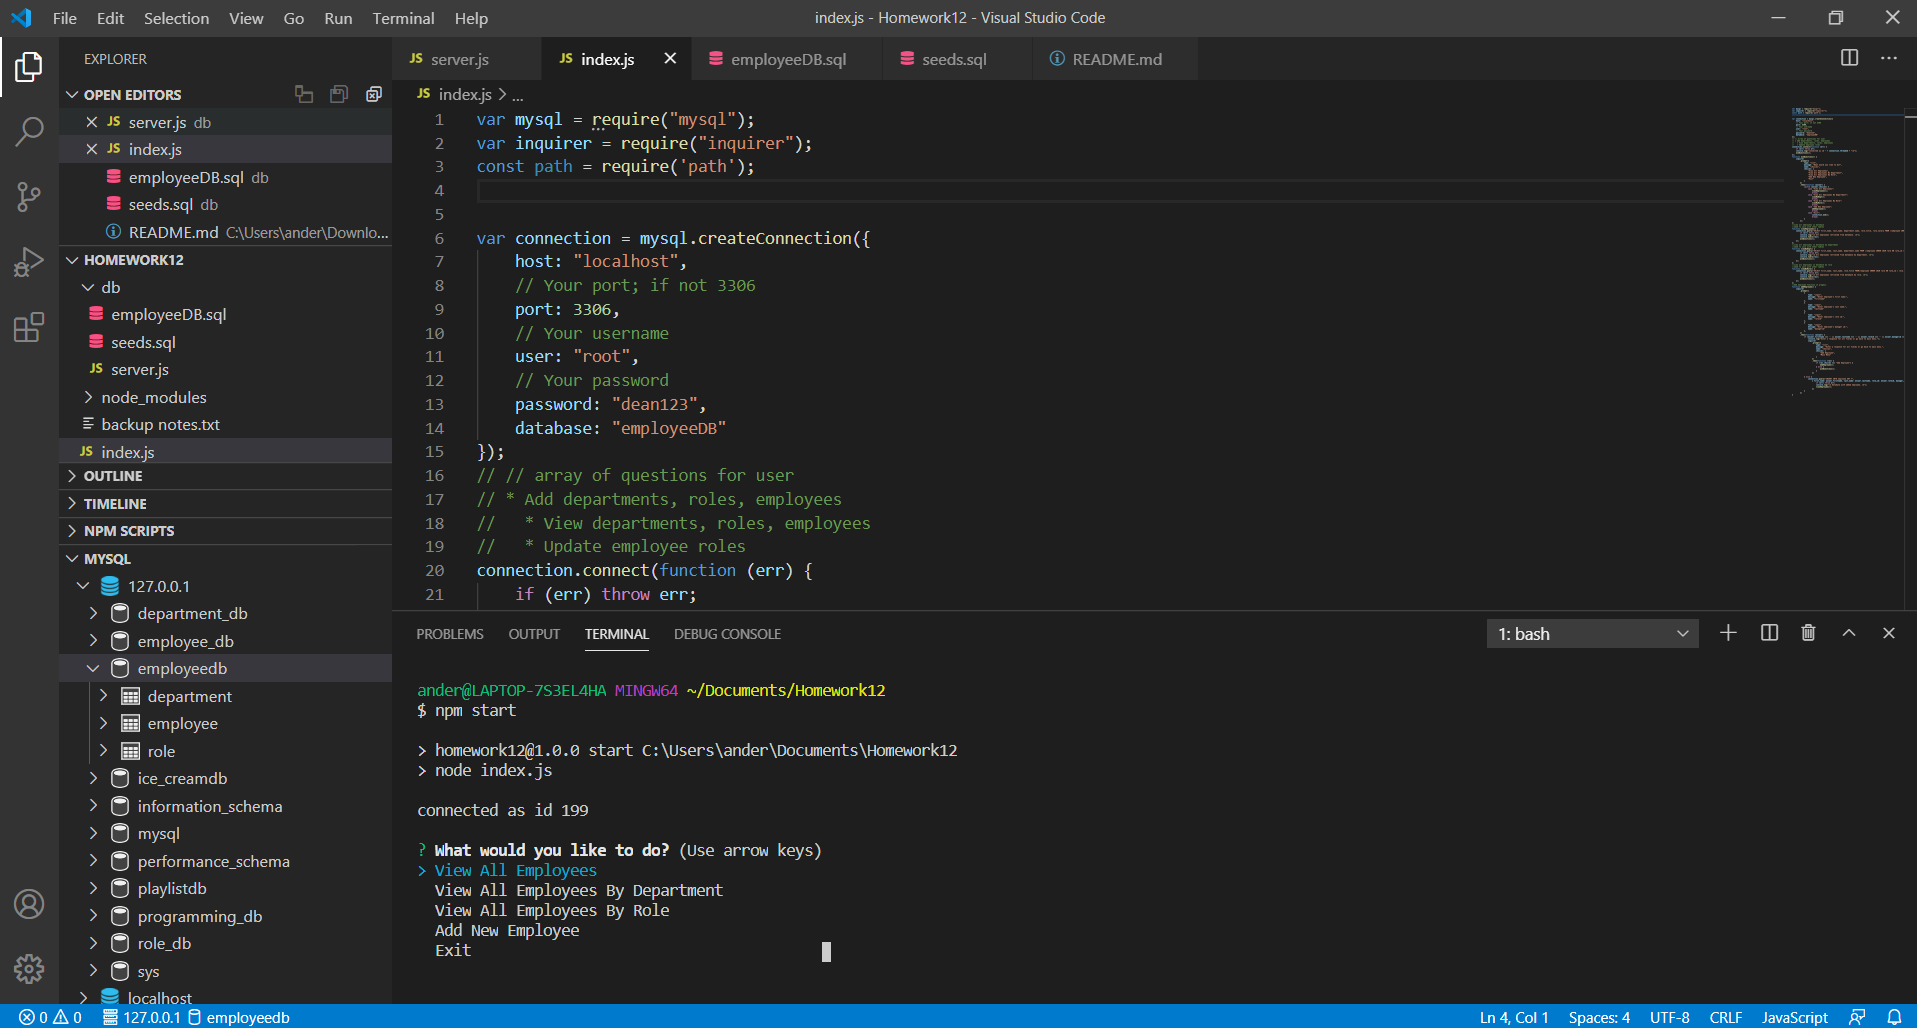Open the '1: bash' terminal dropdown
This screenshot has width=1917, height=1028.
[x=1592, y=633]
